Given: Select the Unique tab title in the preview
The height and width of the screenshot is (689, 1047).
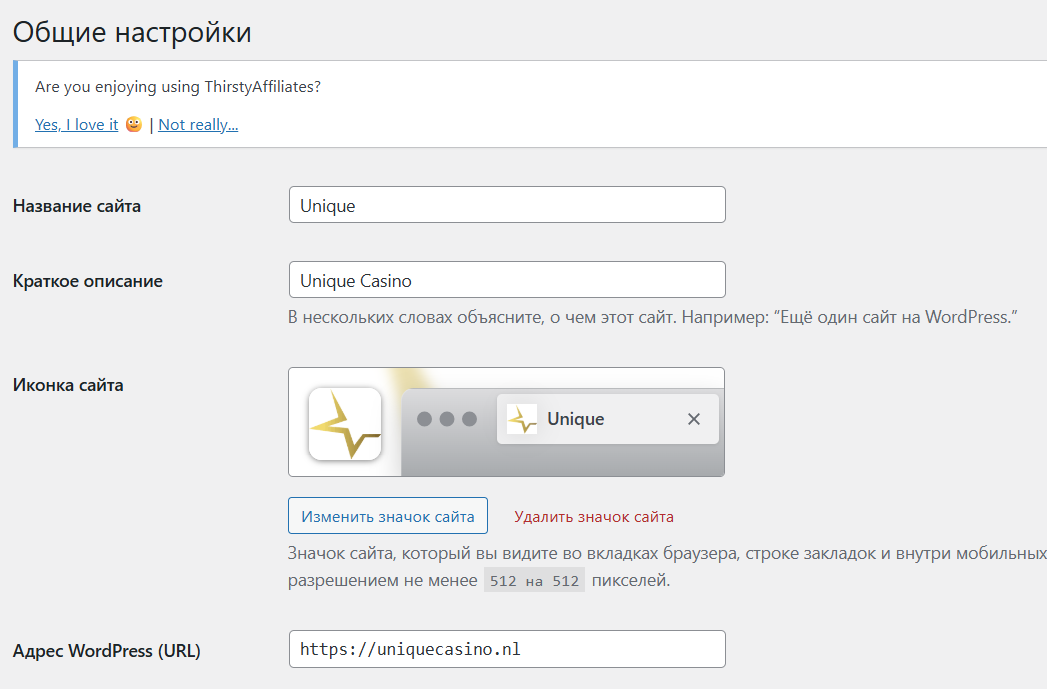Looking at the screenshot, I should point(576,419).
